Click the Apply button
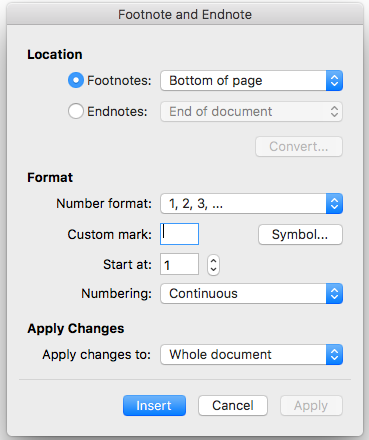 (311, 406)
